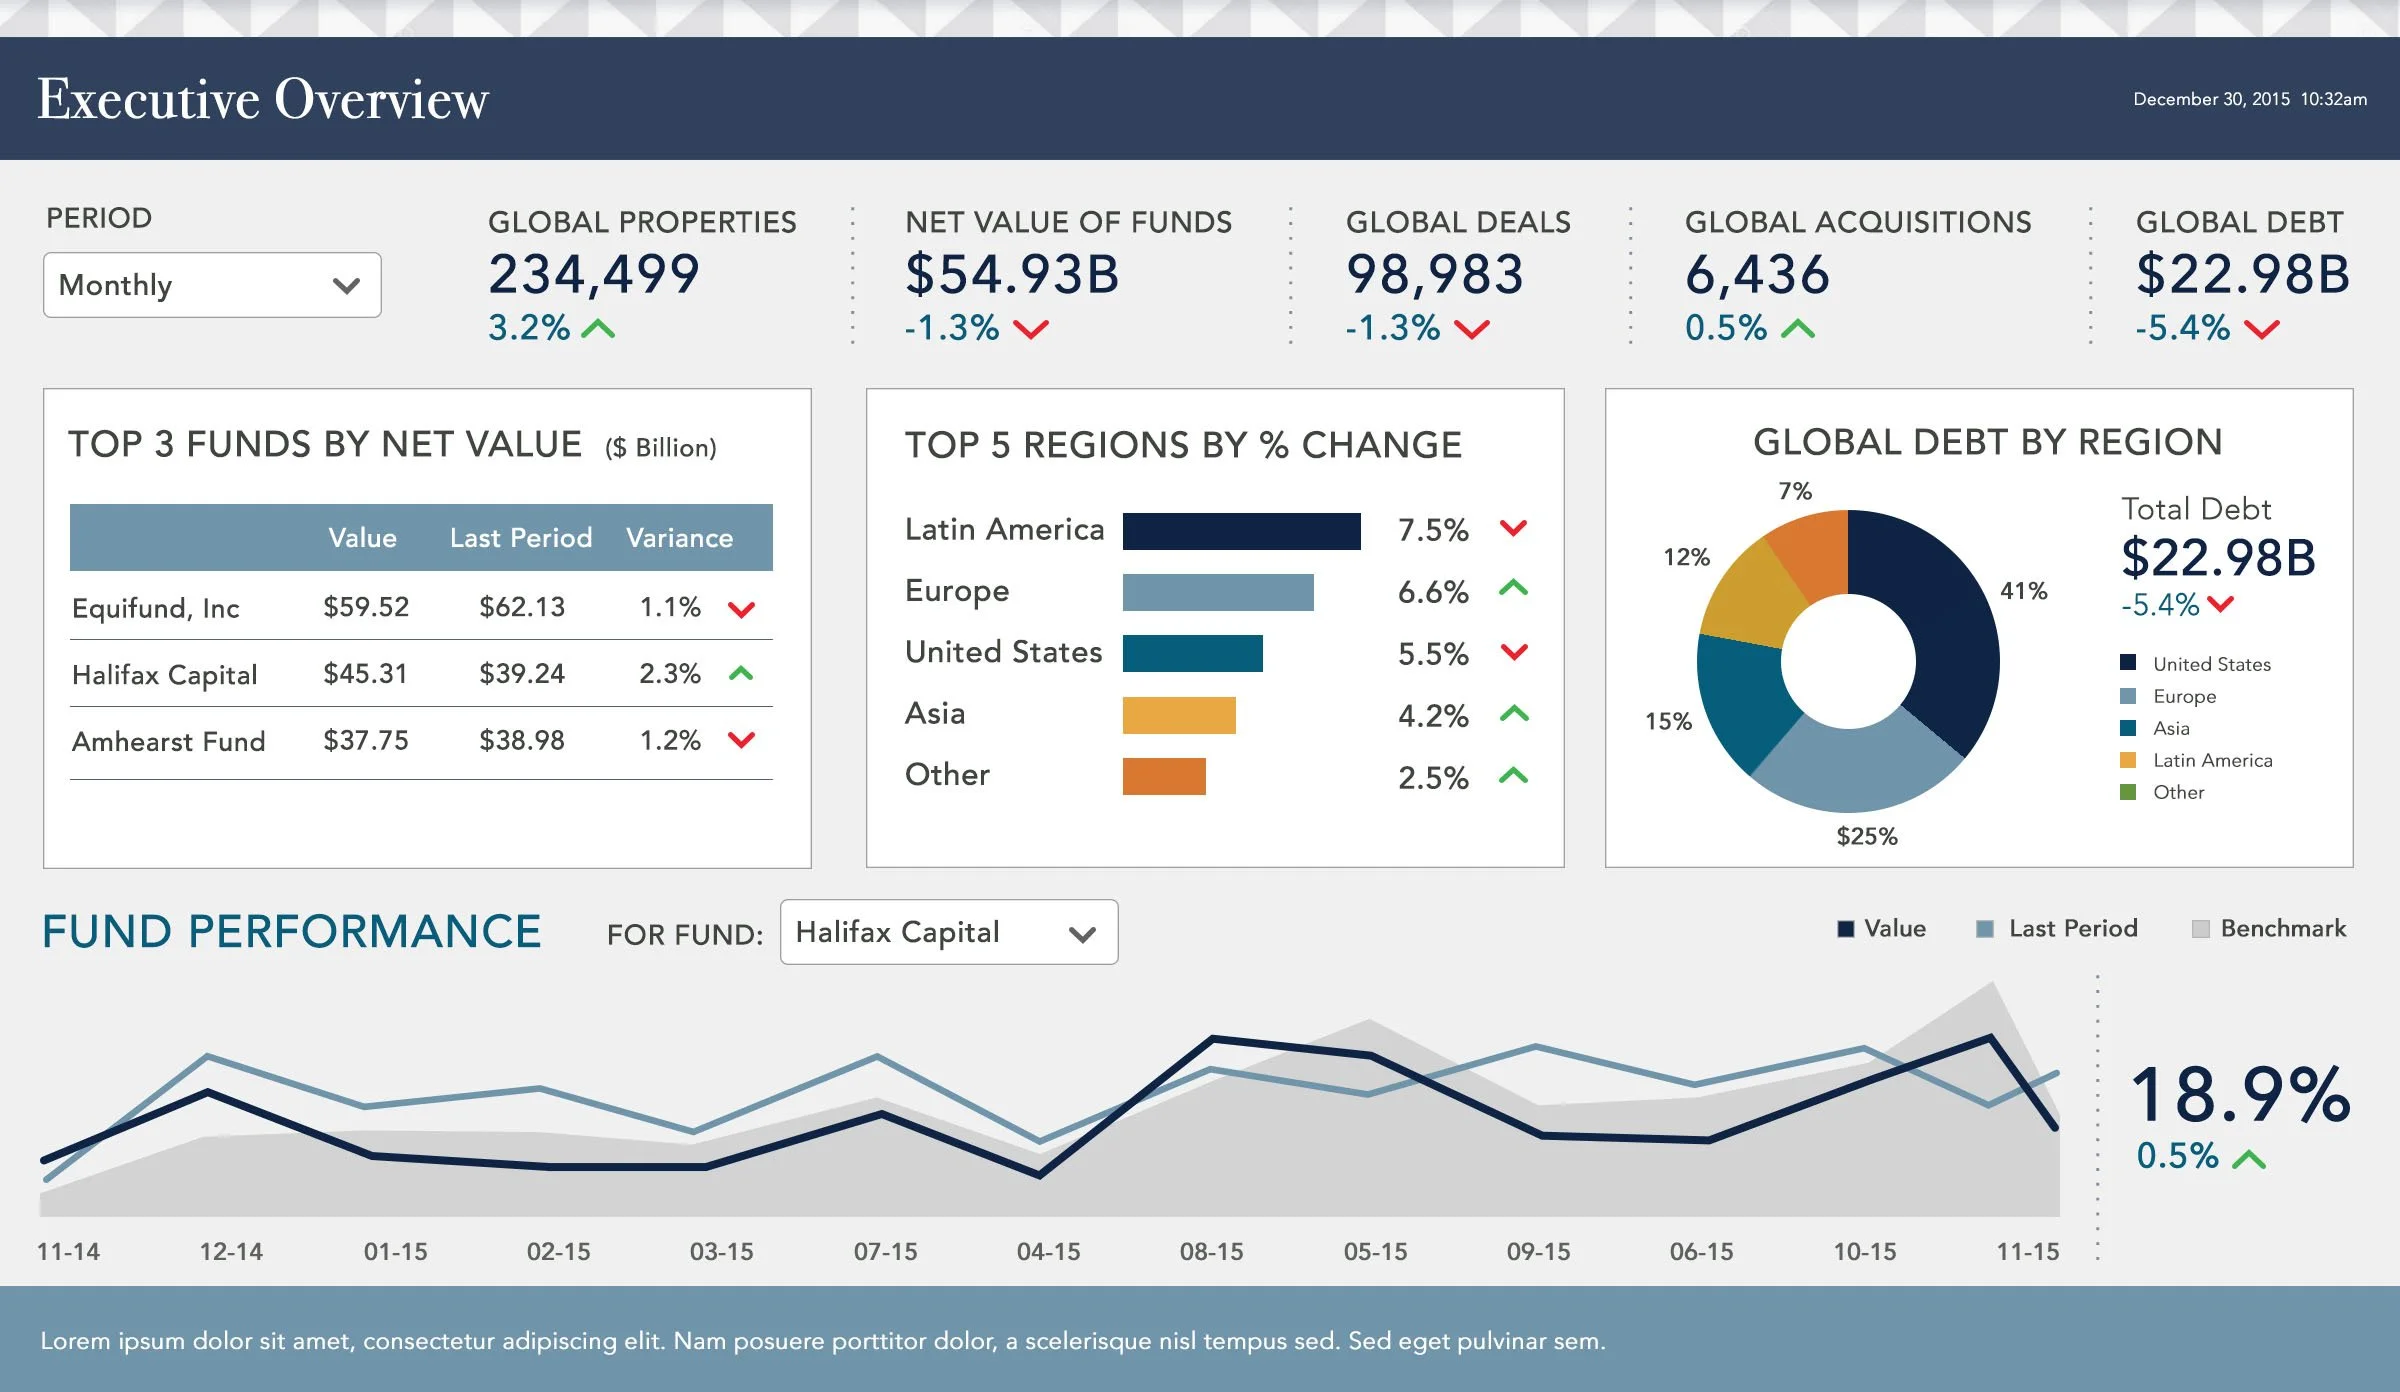Viewport: 2400px width, 1392px height.
Task: Toggle the Benchmark legend entry
Action: pos(2271,928)
